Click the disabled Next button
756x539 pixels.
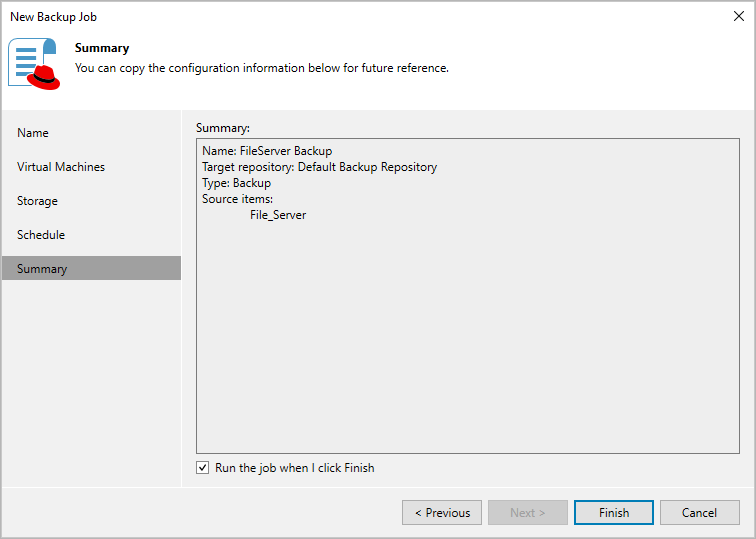(527, 512)
